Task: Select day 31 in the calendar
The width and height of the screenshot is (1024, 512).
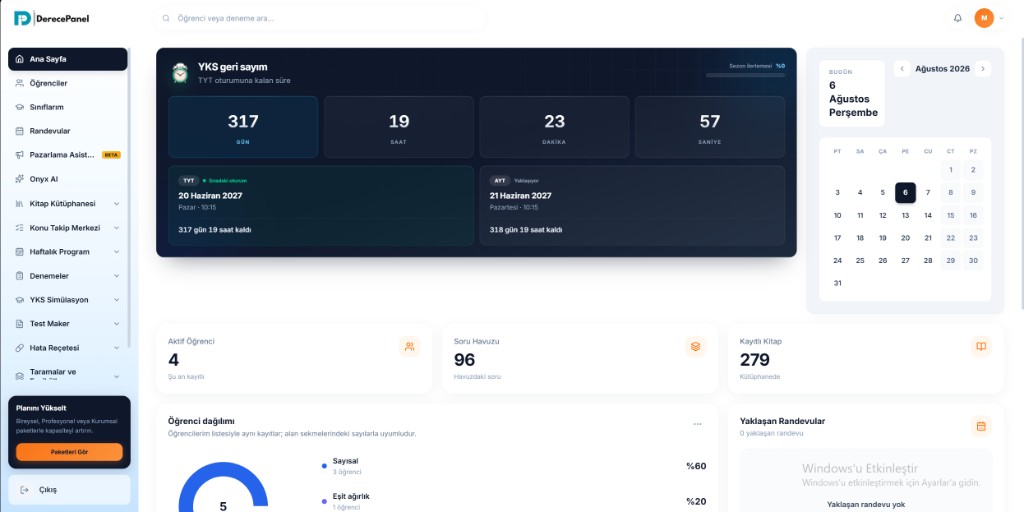Action: [x=838, y=283]
